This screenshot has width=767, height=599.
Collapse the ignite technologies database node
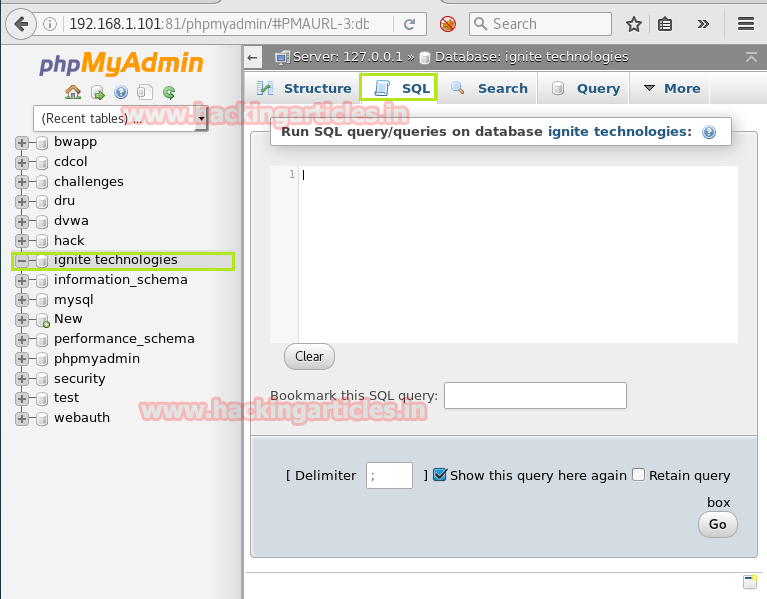21,261
